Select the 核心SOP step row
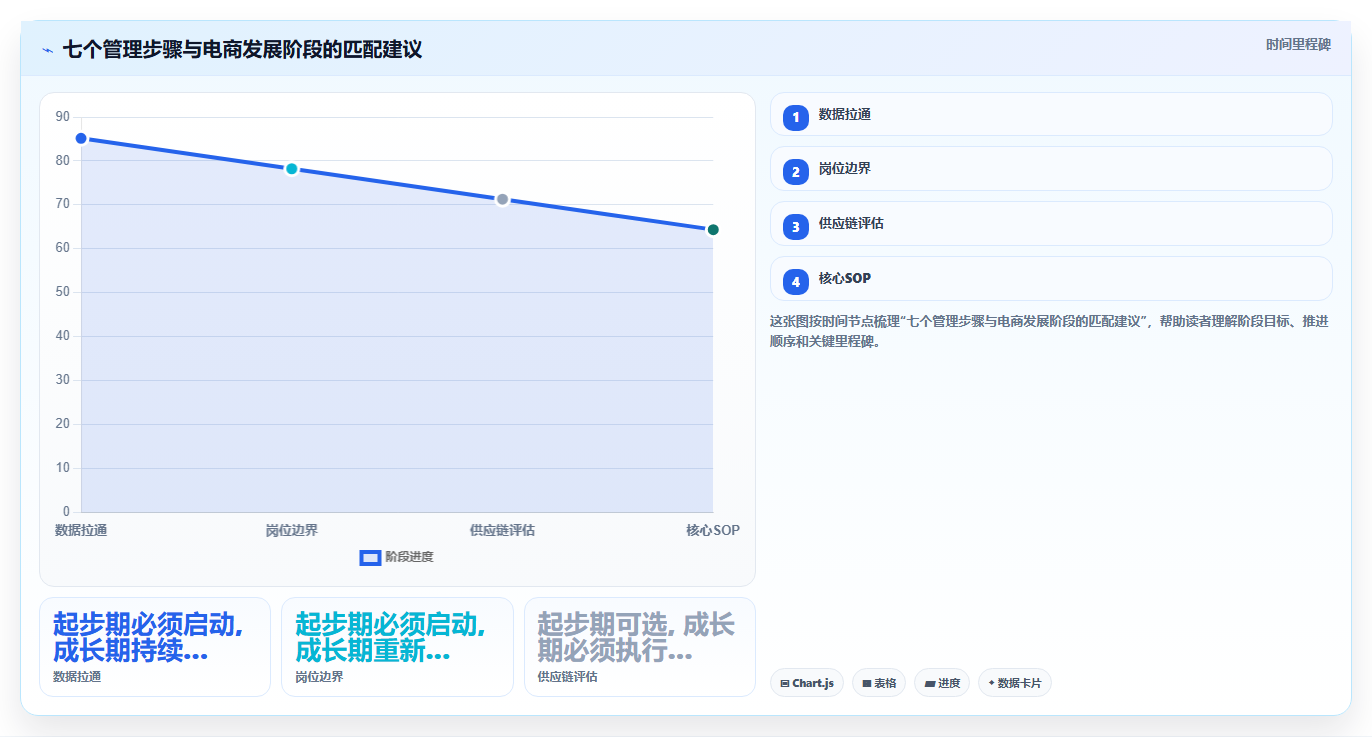 (1051, 278)
